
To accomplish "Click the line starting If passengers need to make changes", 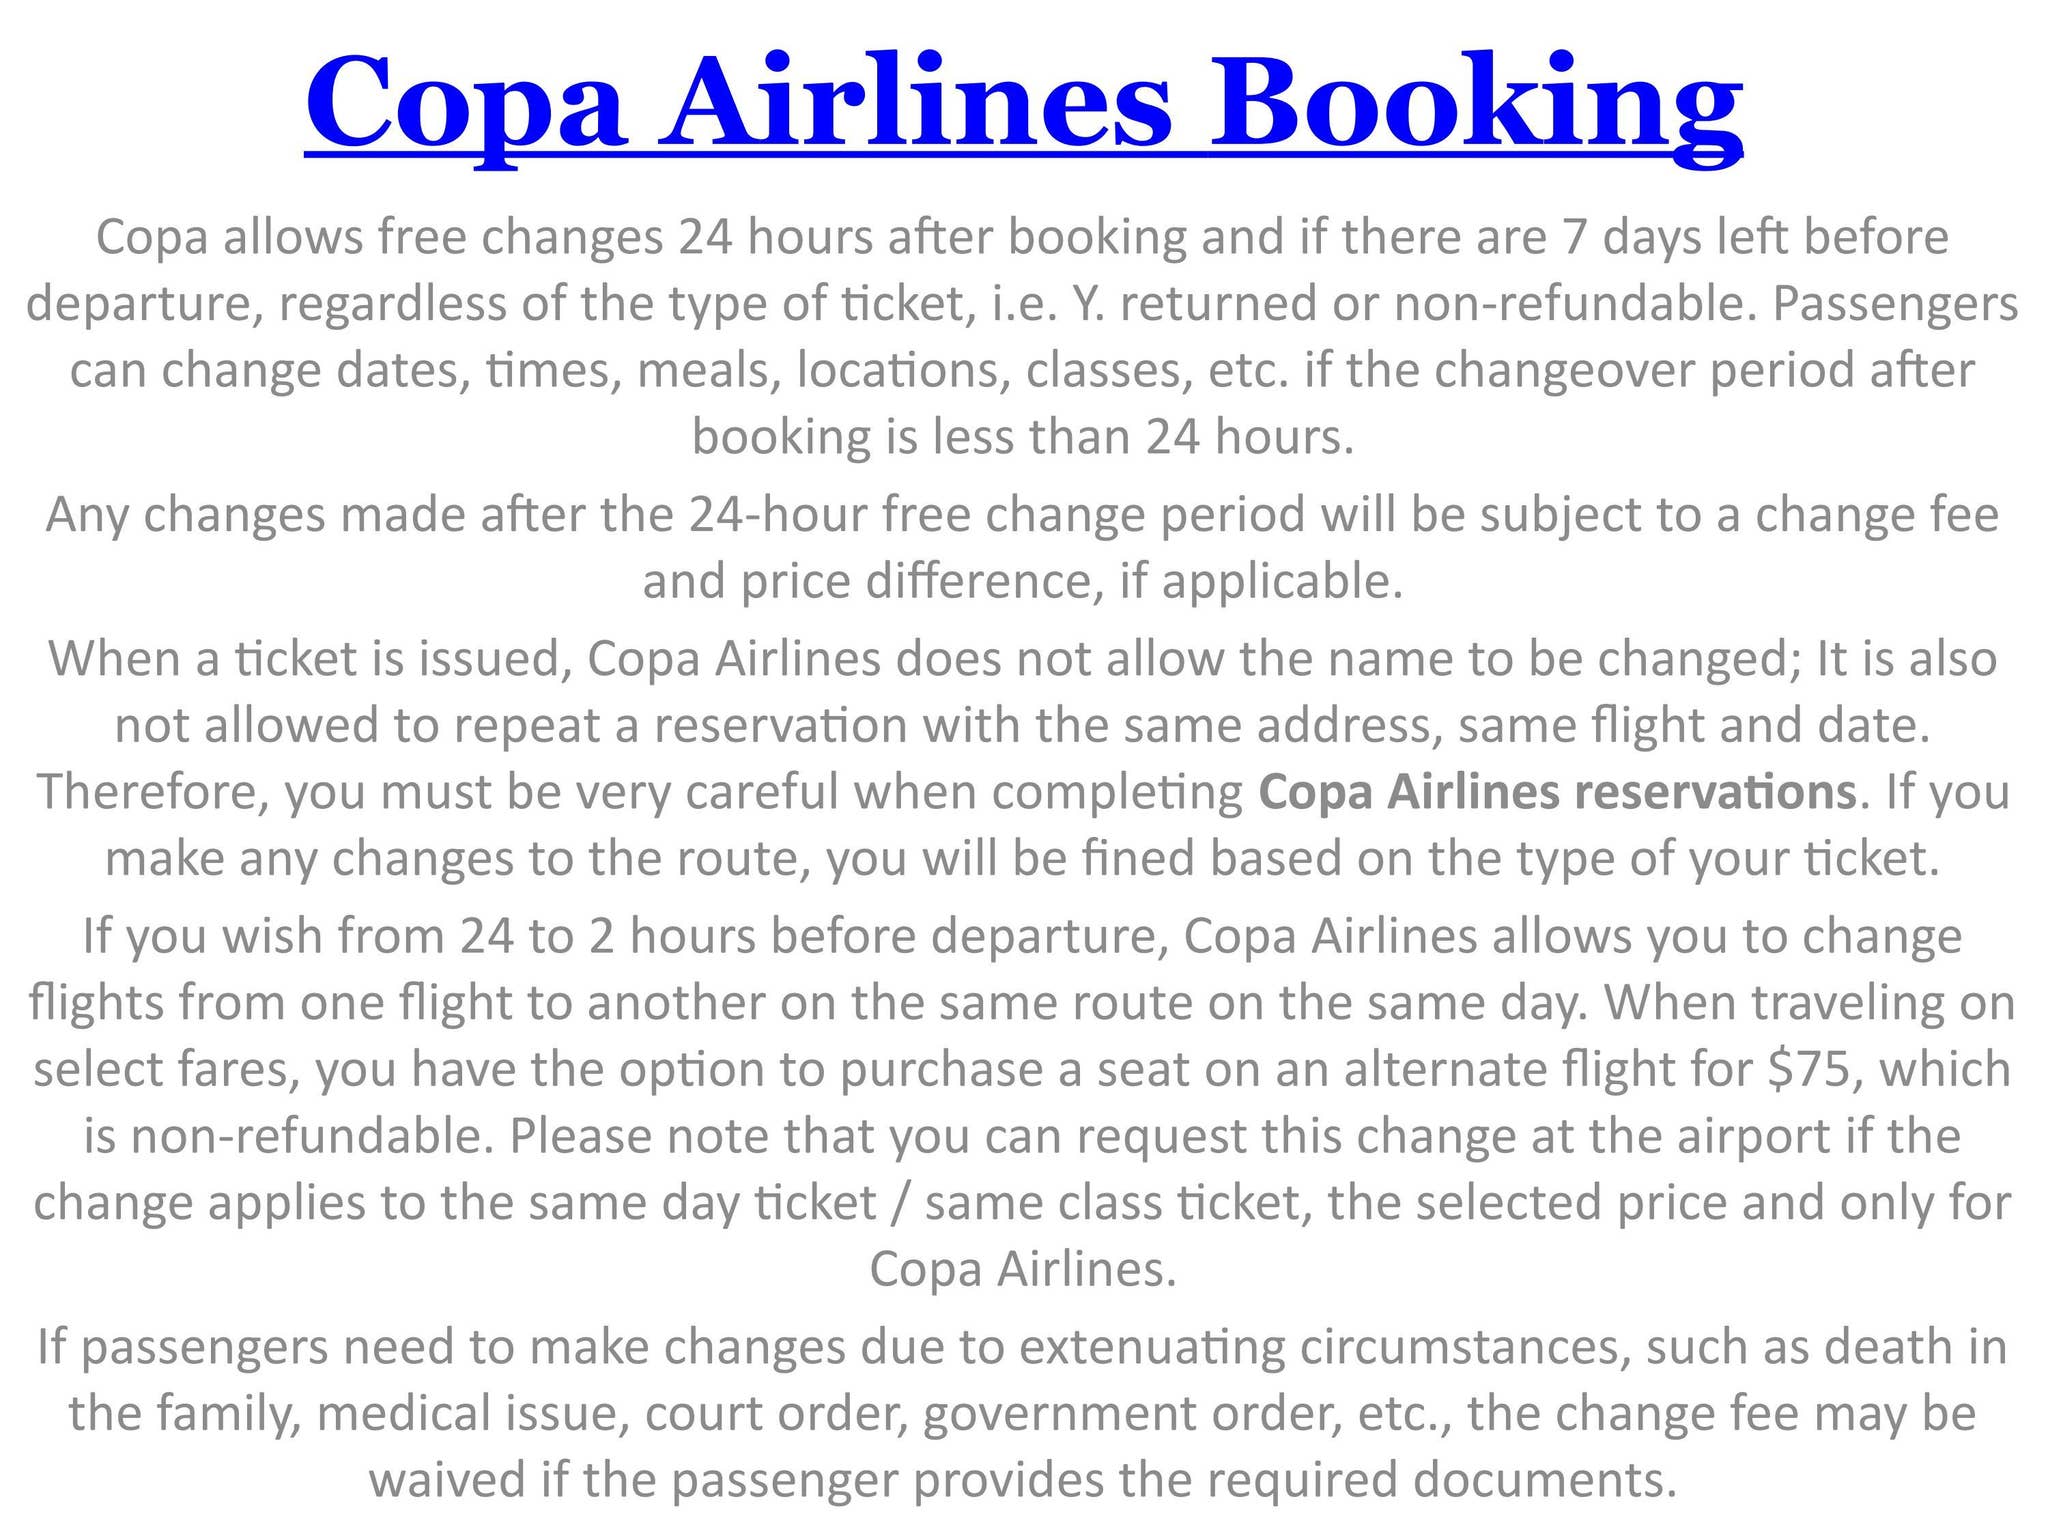I will [x=1022, y=1347].
